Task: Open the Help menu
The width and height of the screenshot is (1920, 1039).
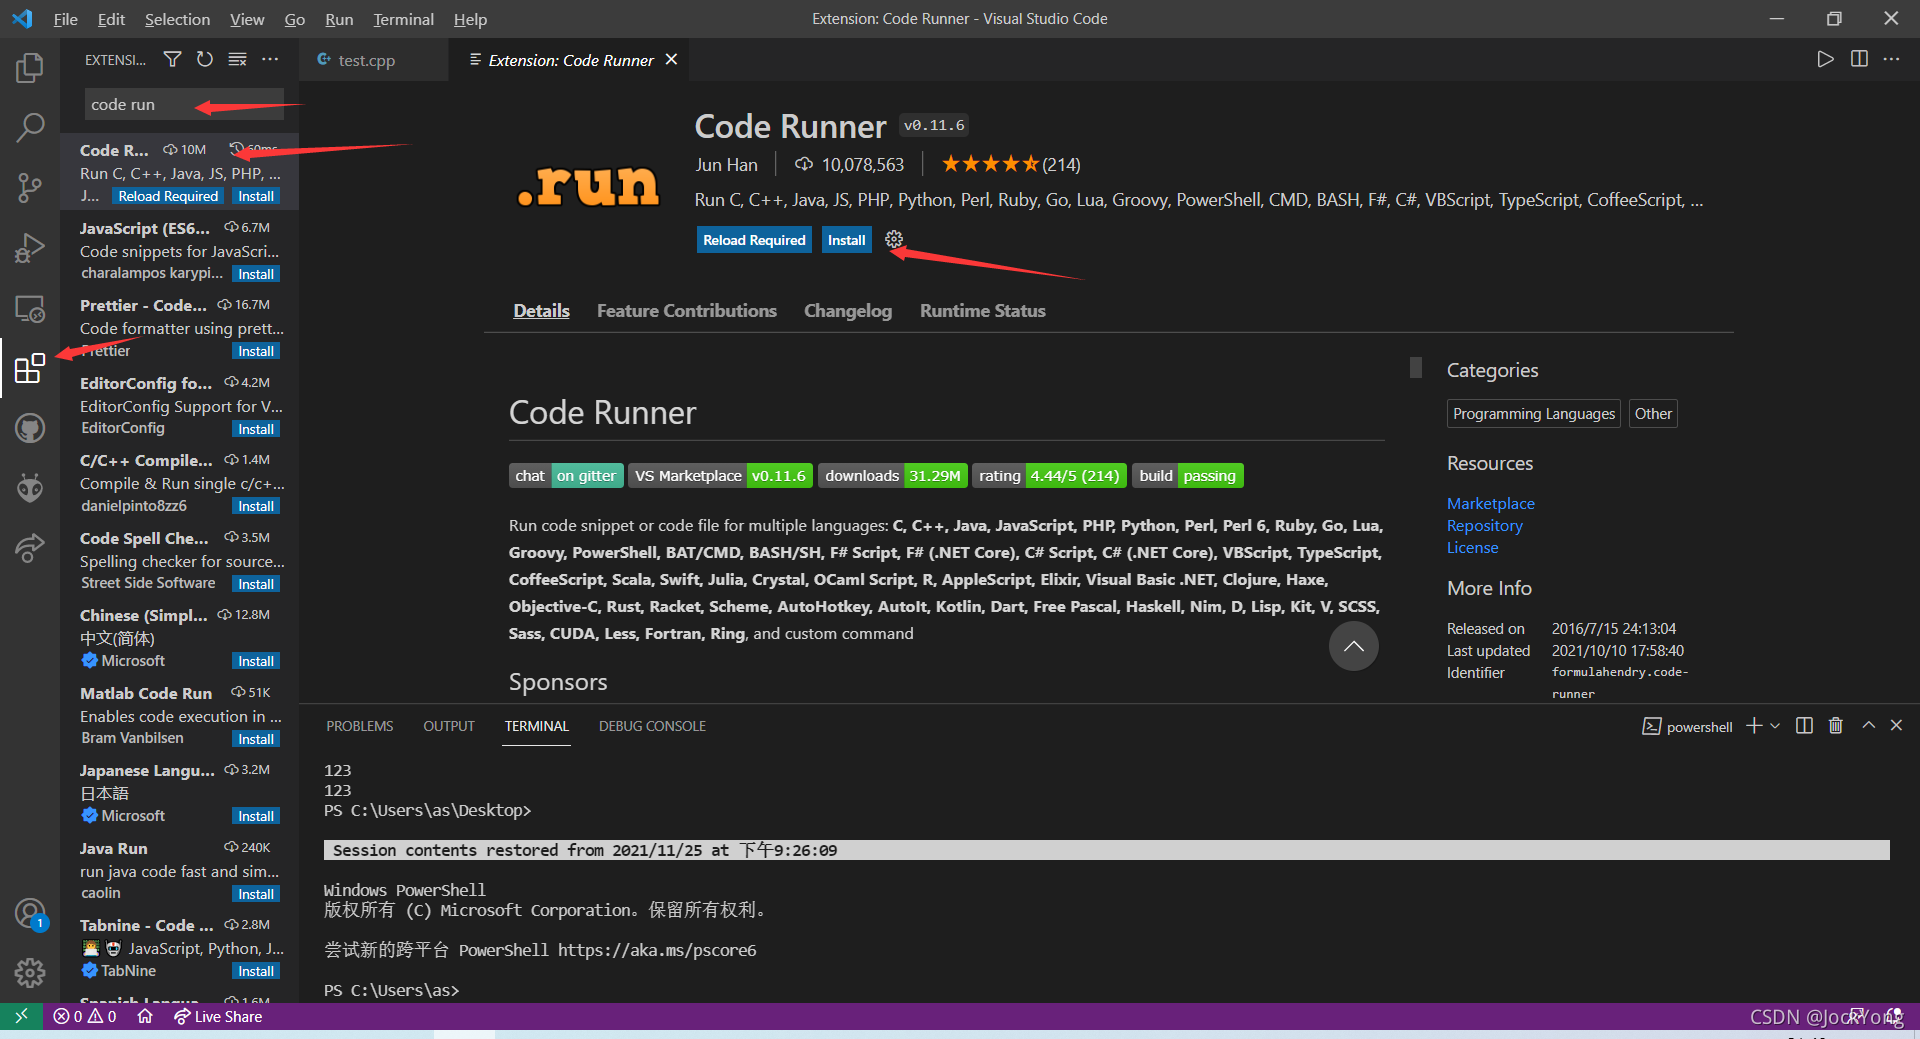Action: pos(470,19)
